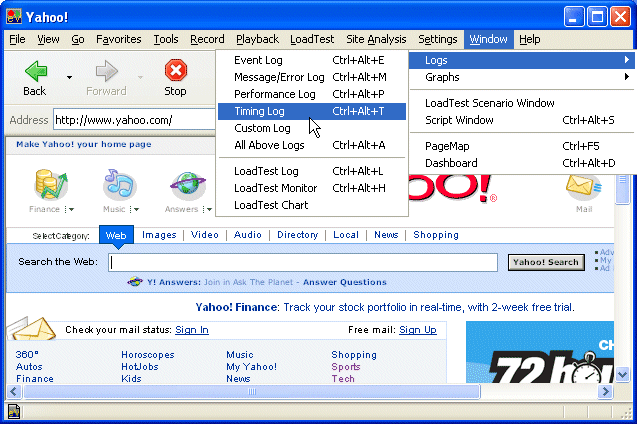
Task: Click the status bar page icon
Action: pos(14,412)
